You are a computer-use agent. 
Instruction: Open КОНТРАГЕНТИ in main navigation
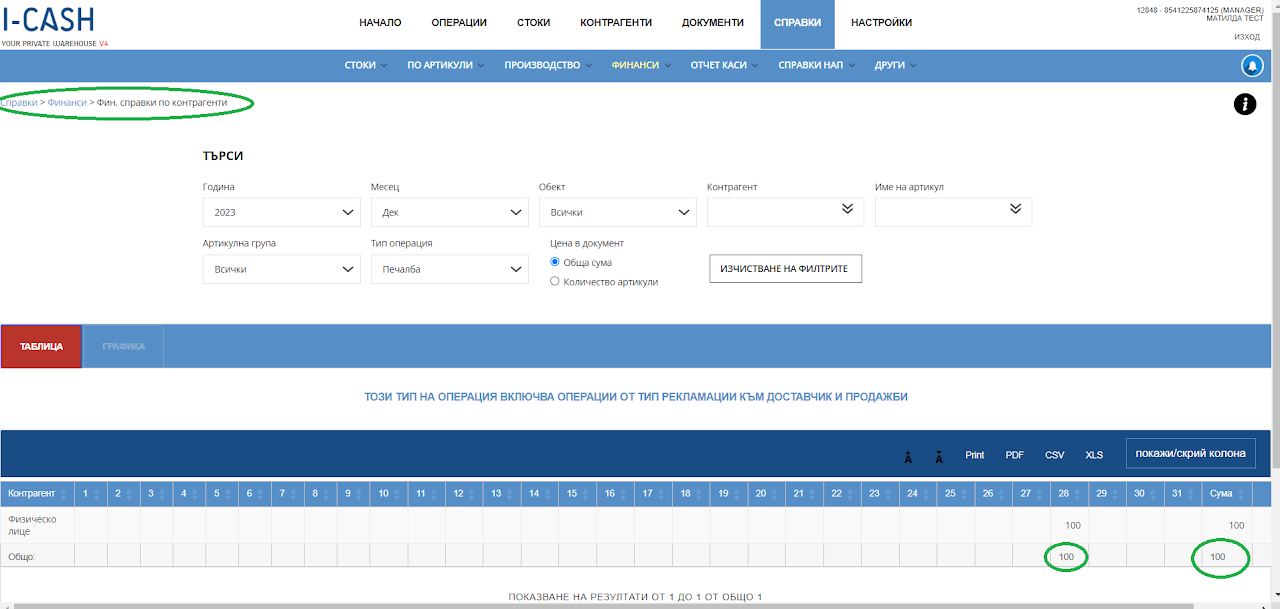point(616,23)
